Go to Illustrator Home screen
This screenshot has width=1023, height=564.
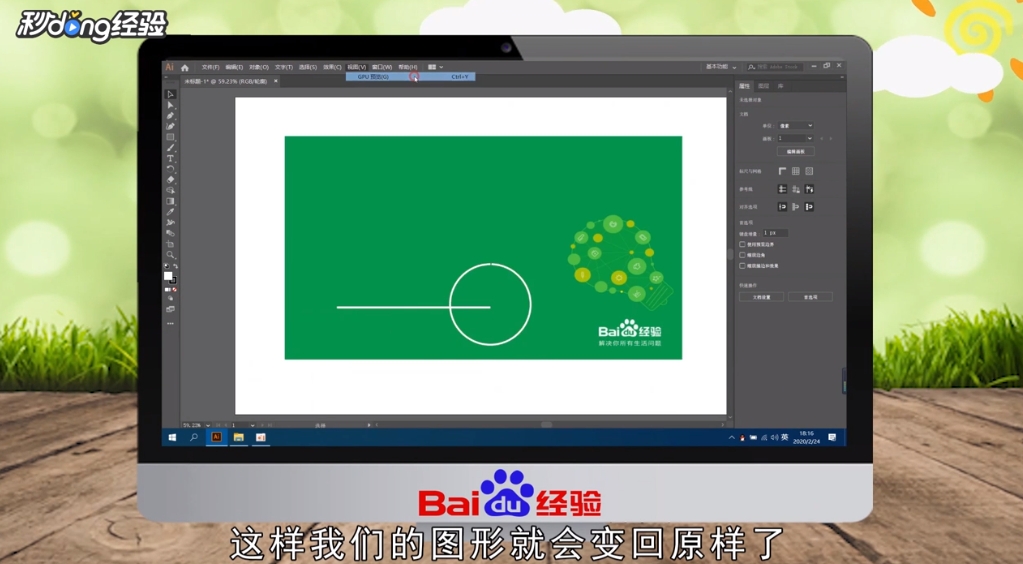185,67
